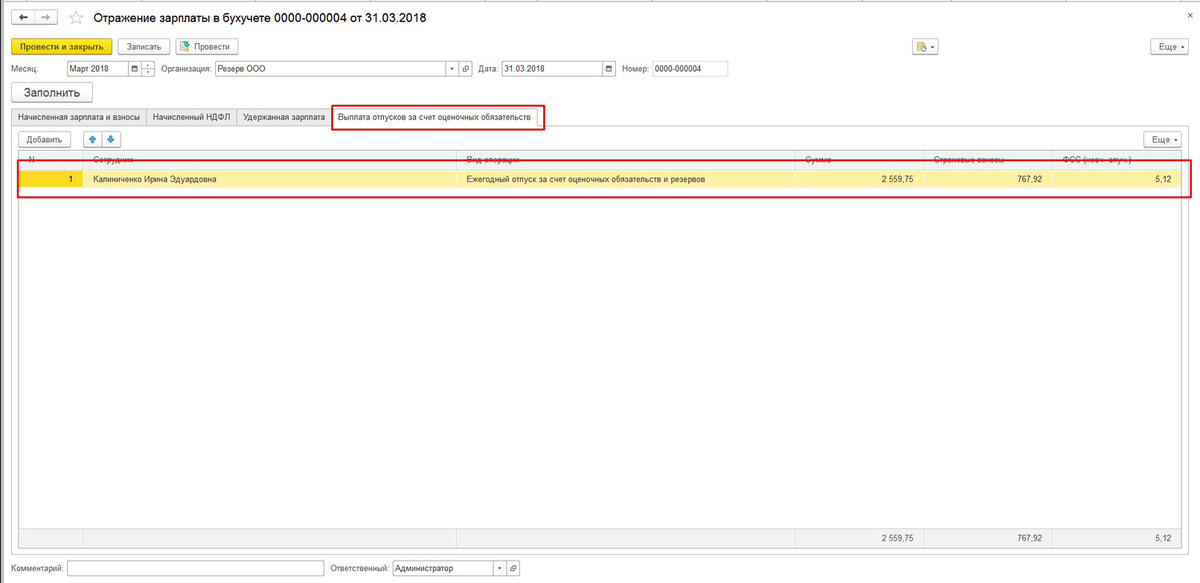Open the top toolbar reports icon dropdown
This screenshot has height=583, width=1200.
coord(925,47)
